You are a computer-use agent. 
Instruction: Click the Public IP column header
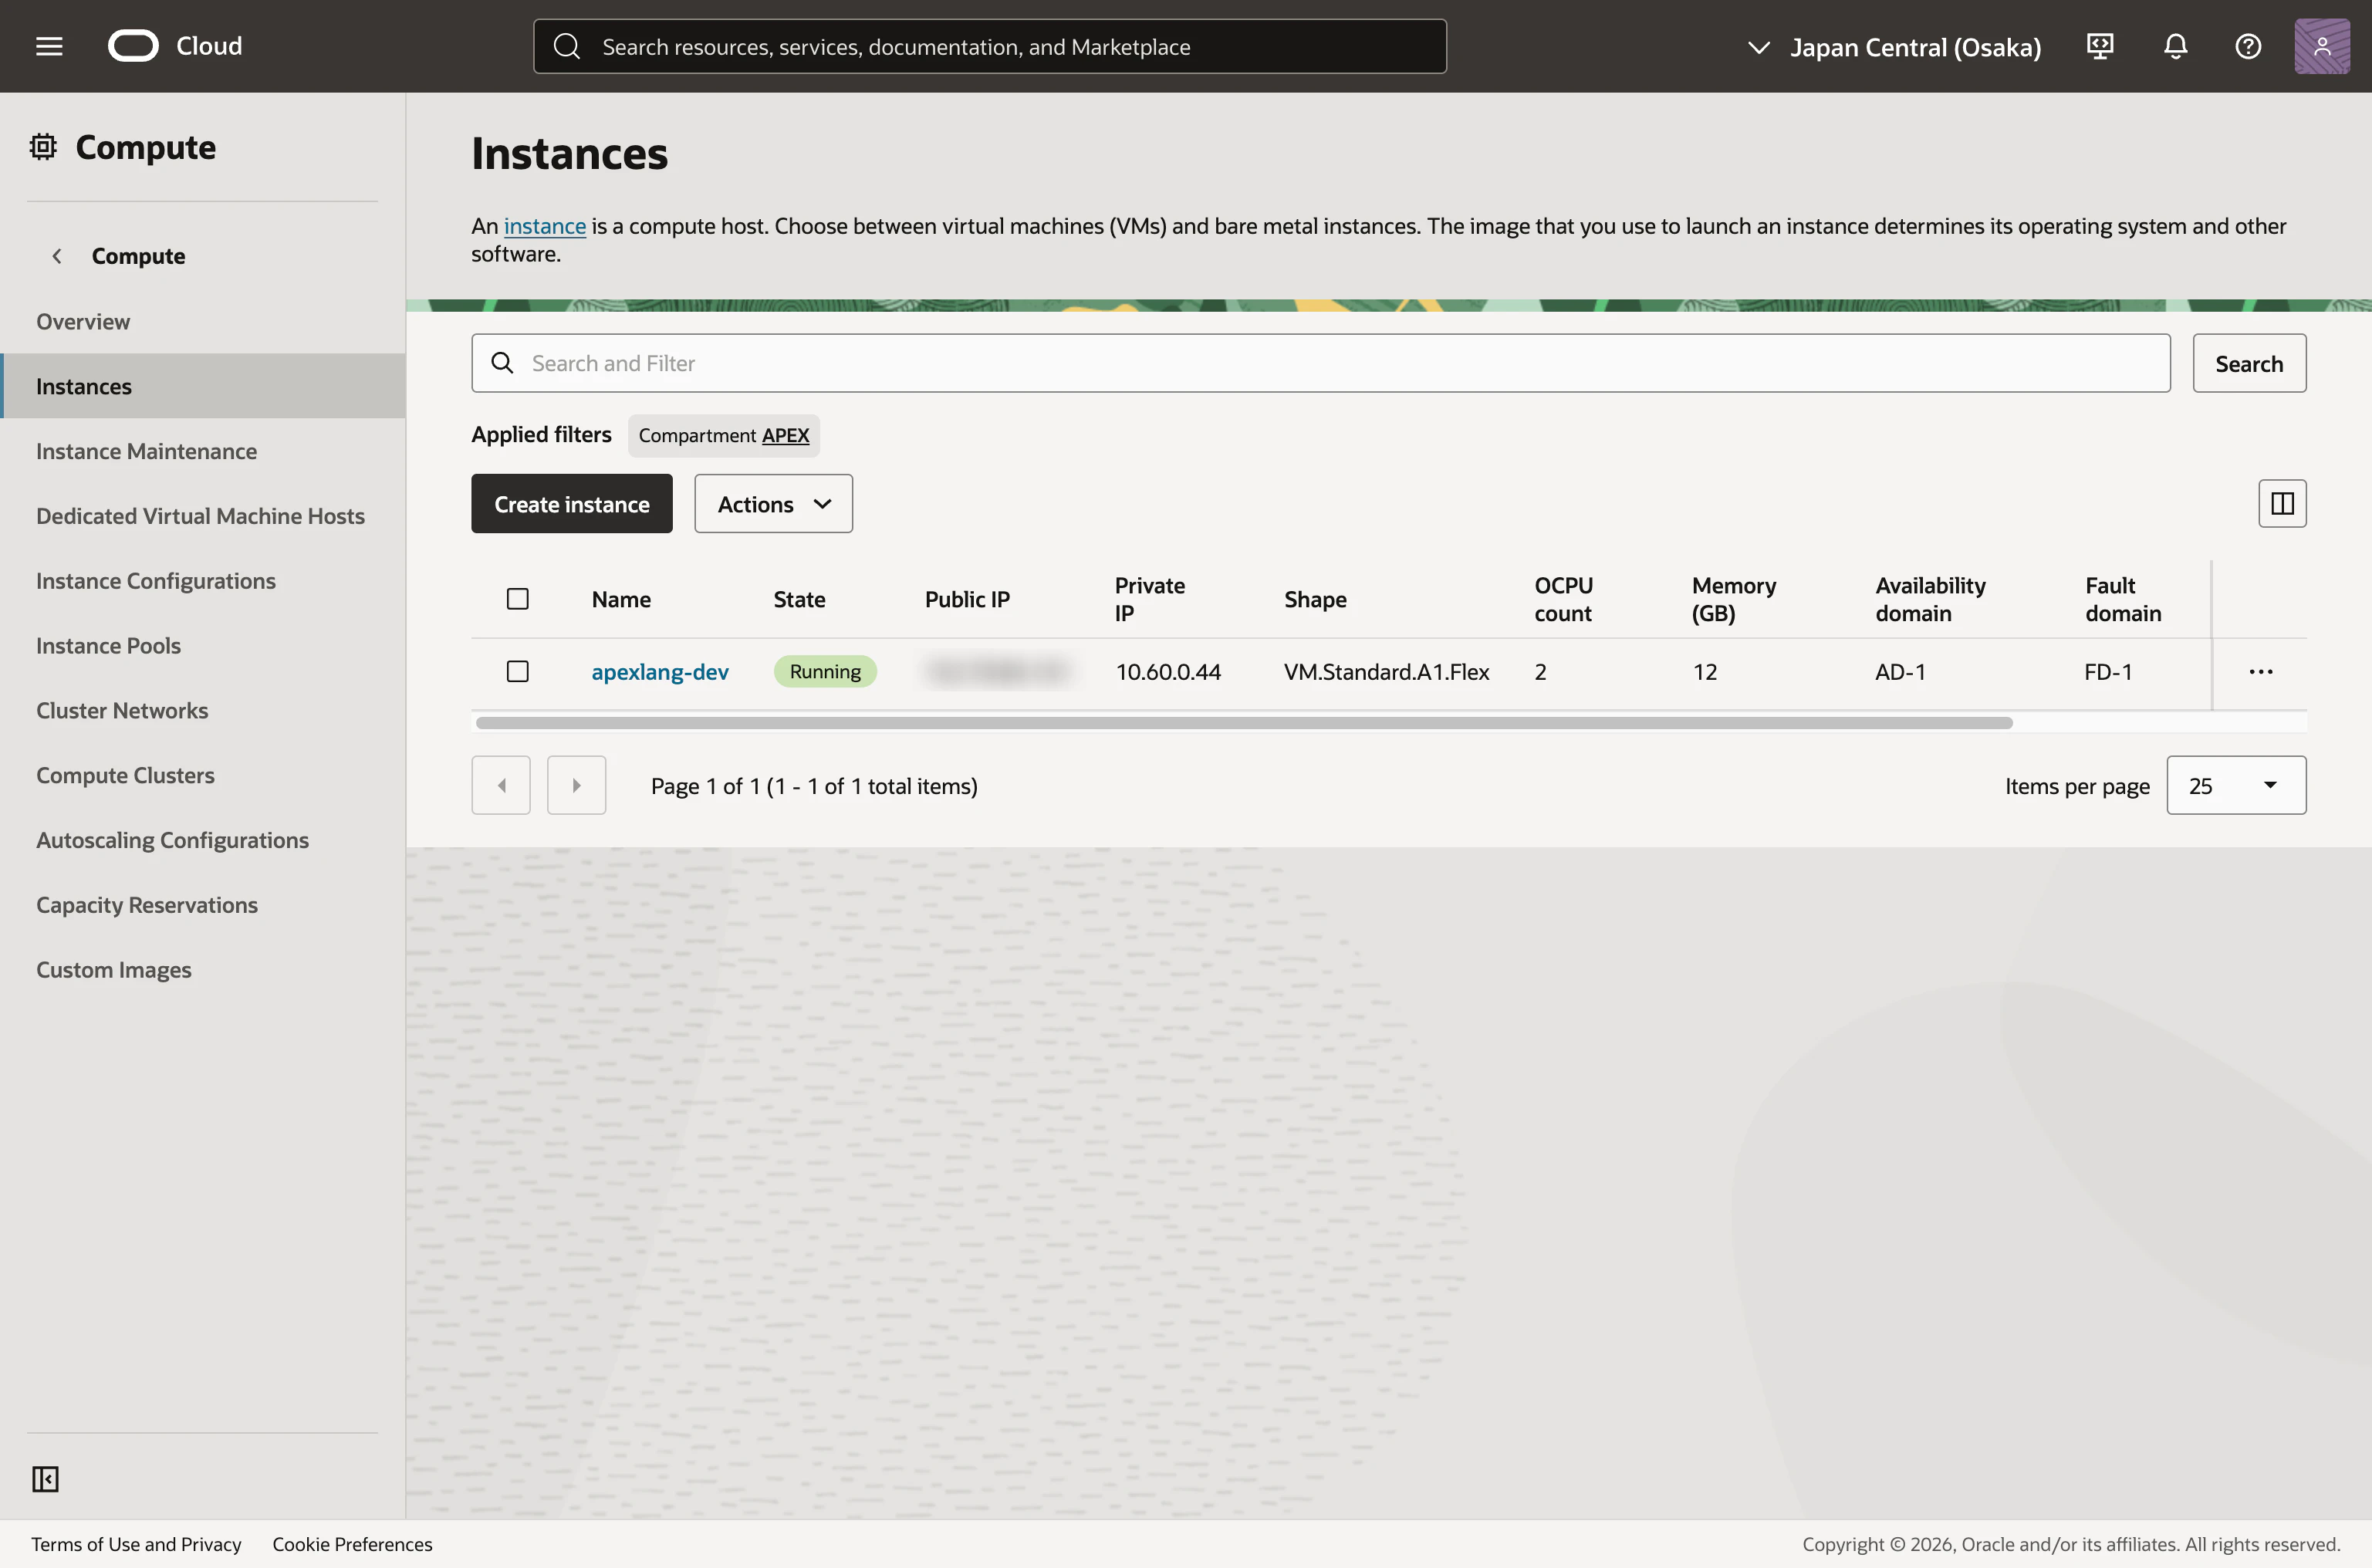[967, 599]
